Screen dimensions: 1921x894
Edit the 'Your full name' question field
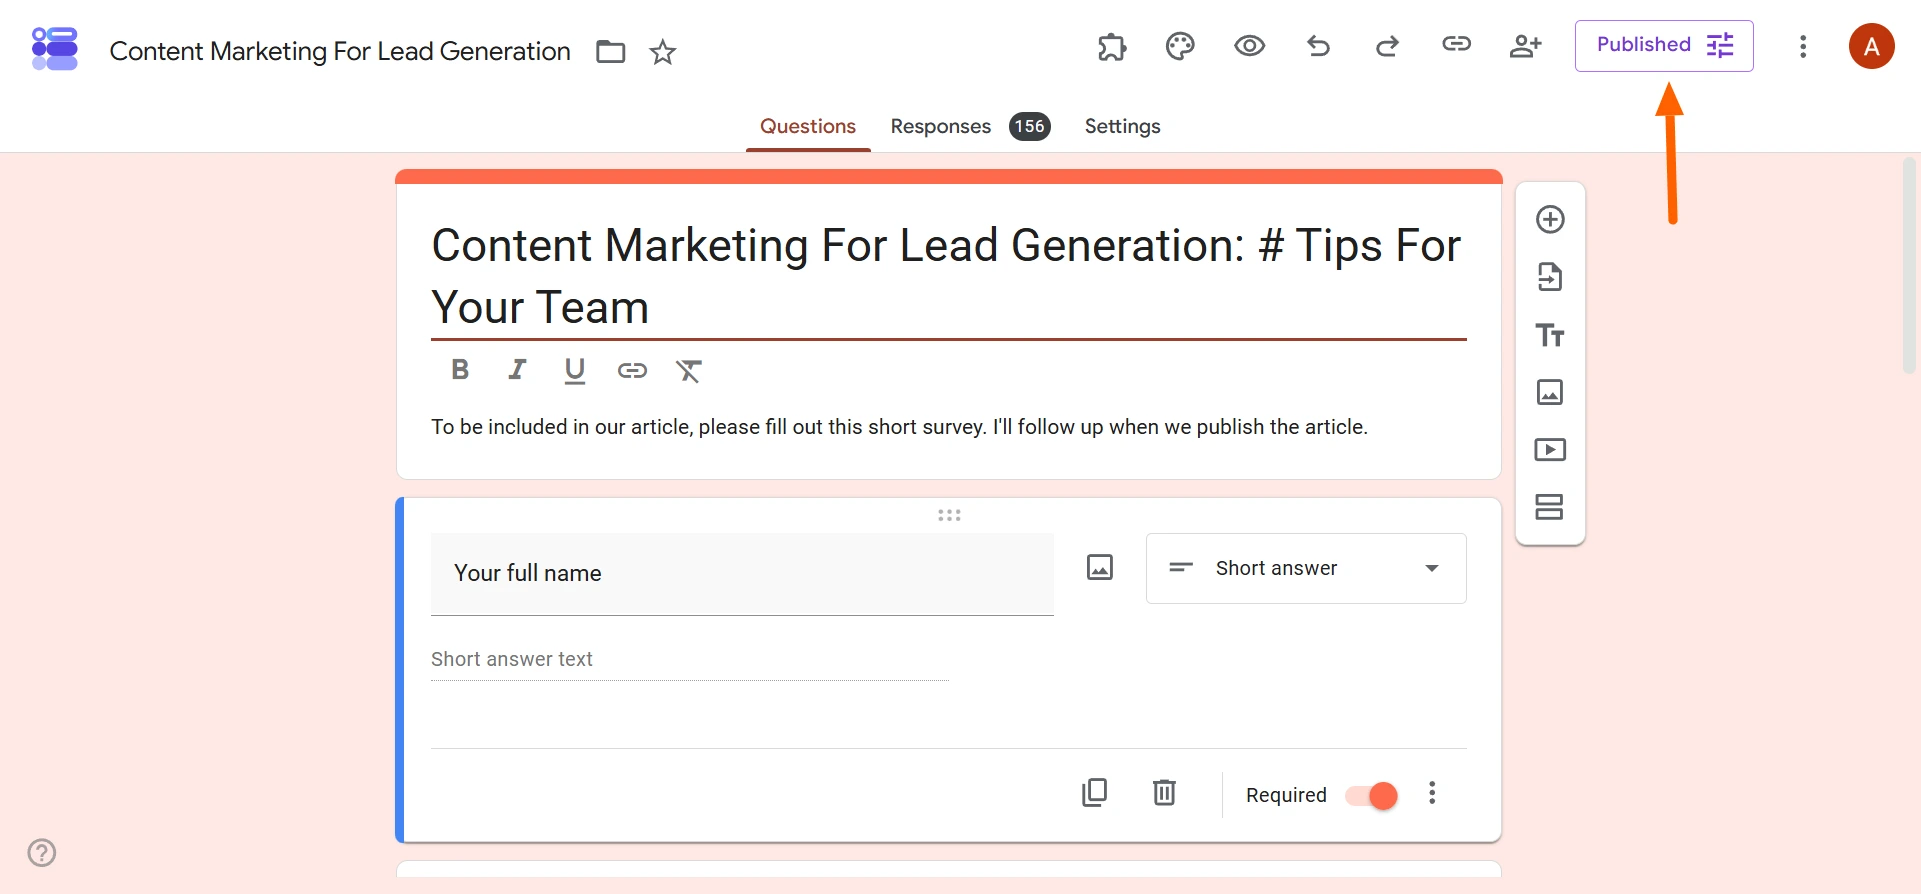tap(742, 574)
